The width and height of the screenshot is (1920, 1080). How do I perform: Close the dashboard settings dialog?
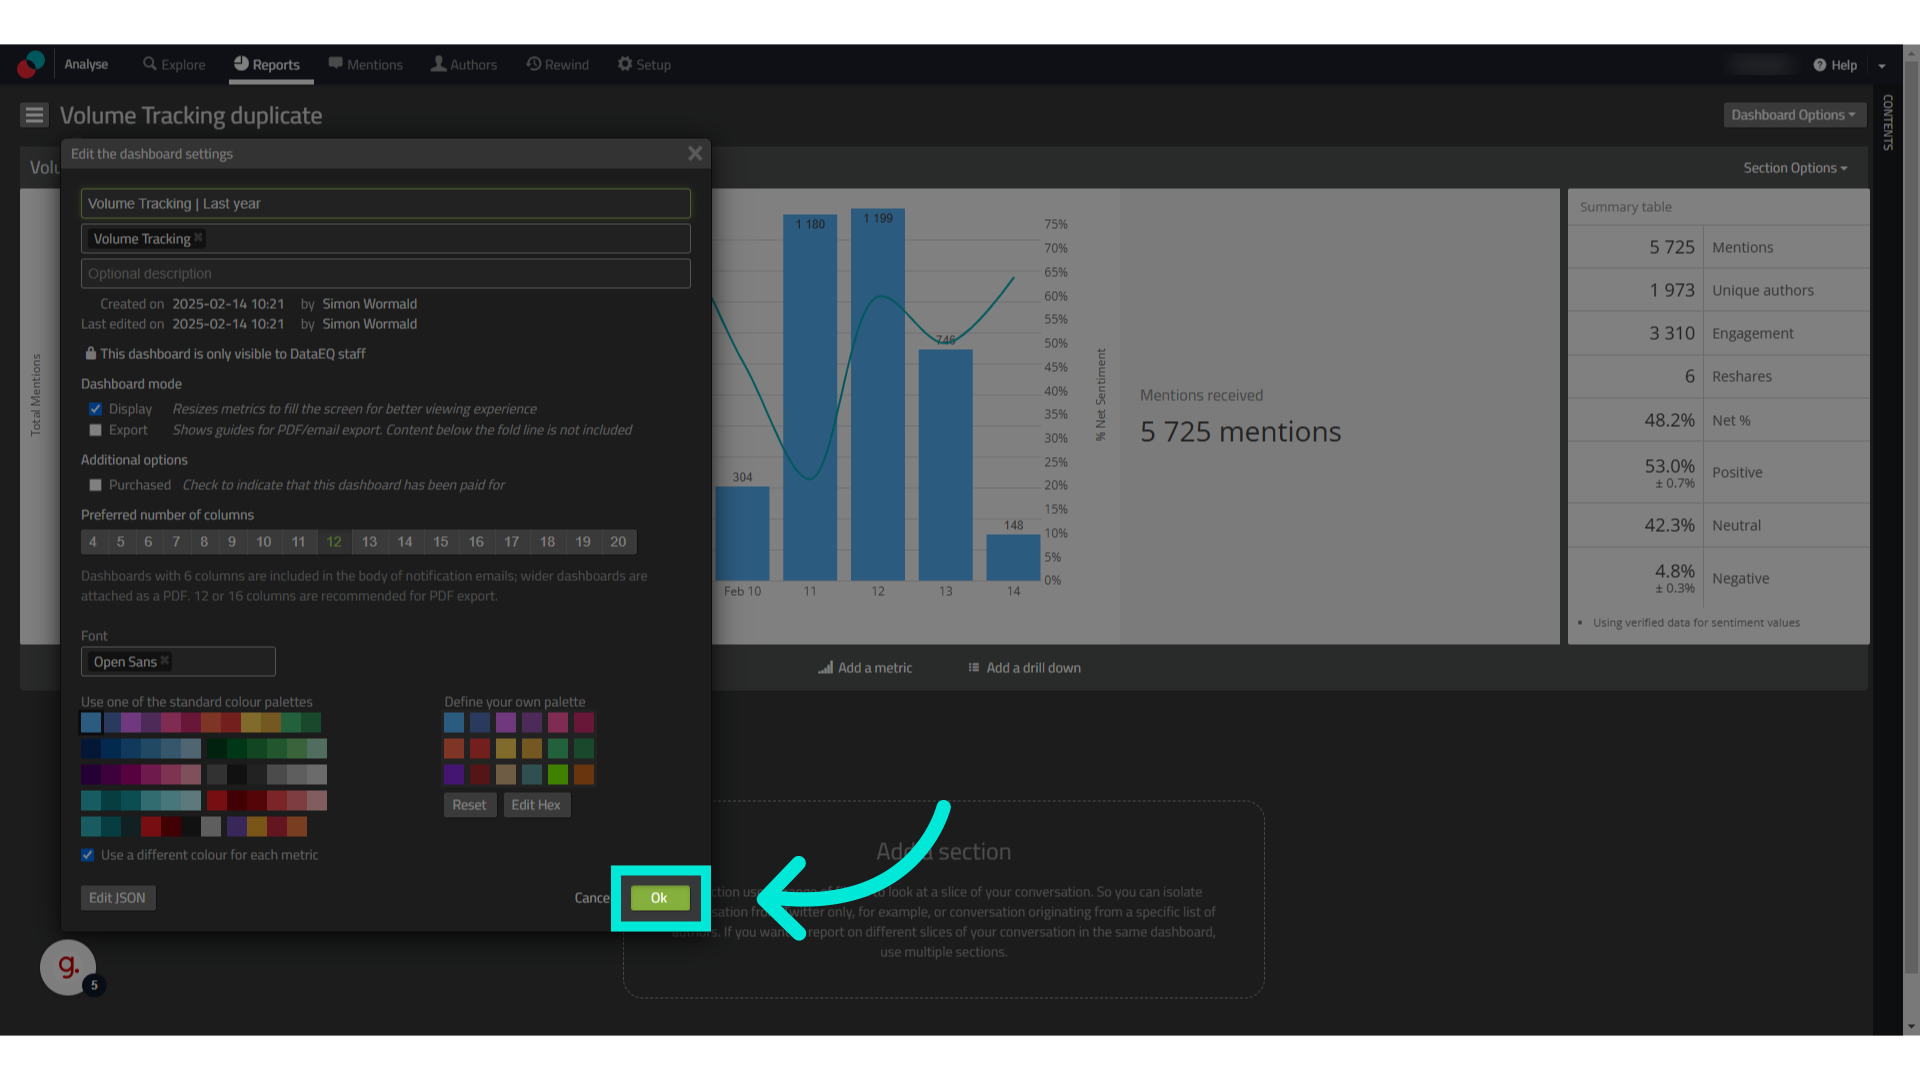(x=695, y=153)
